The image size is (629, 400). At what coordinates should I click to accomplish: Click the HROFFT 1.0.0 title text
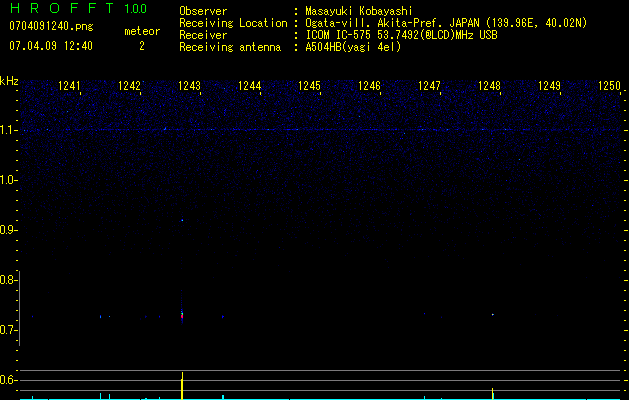[78, 8]
